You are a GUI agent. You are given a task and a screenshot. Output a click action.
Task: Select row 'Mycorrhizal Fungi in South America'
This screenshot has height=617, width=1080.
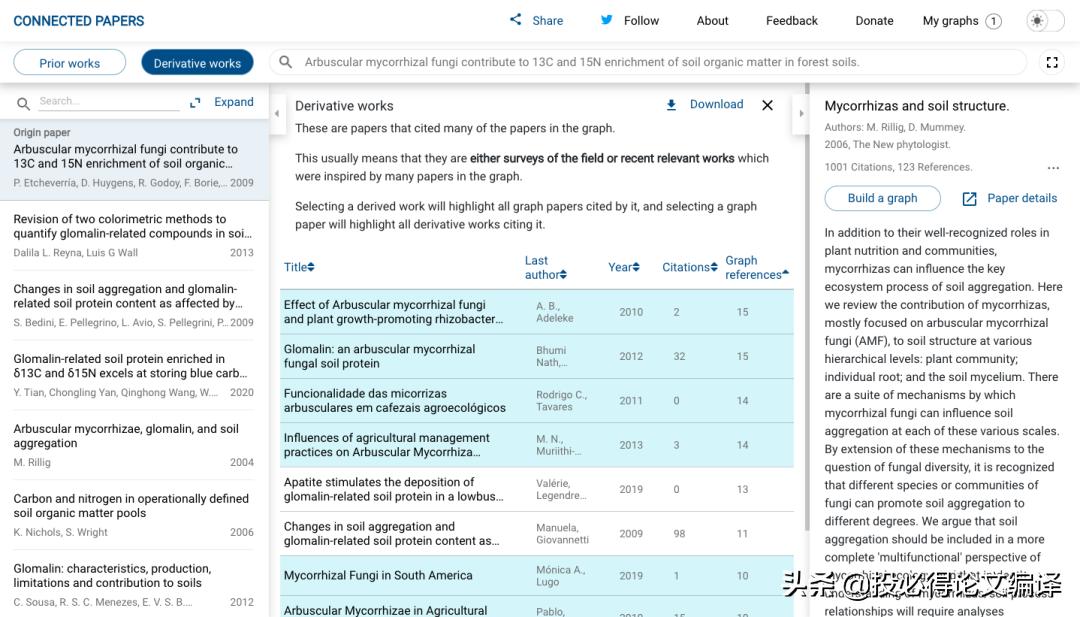pyautogui.click(x=537, y=576)
